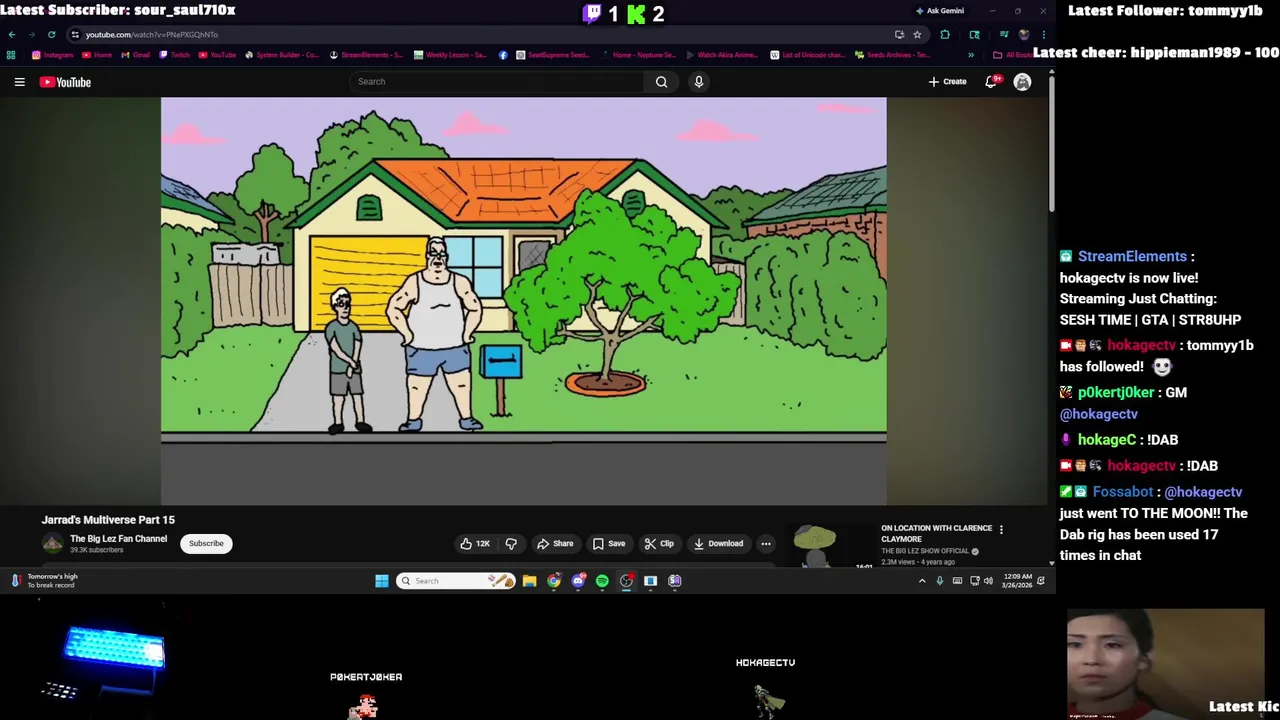Open File Explorer from the taskbar

530,581
